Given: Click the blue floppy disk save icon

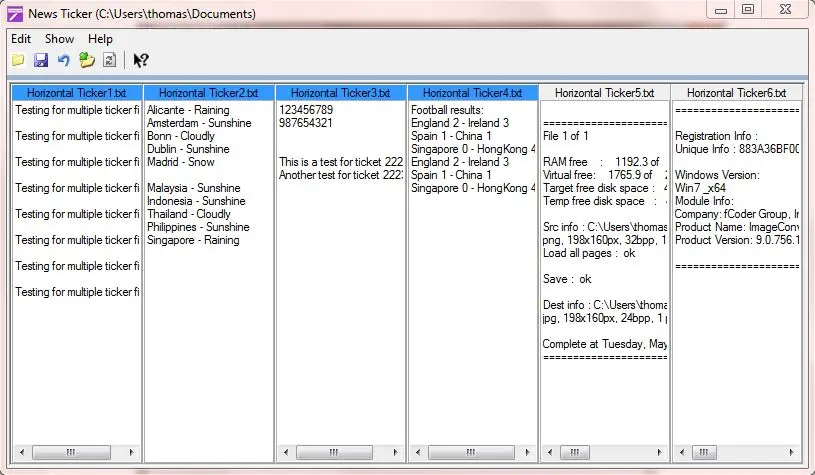Looking at the screenshot, I should [41, 61].
